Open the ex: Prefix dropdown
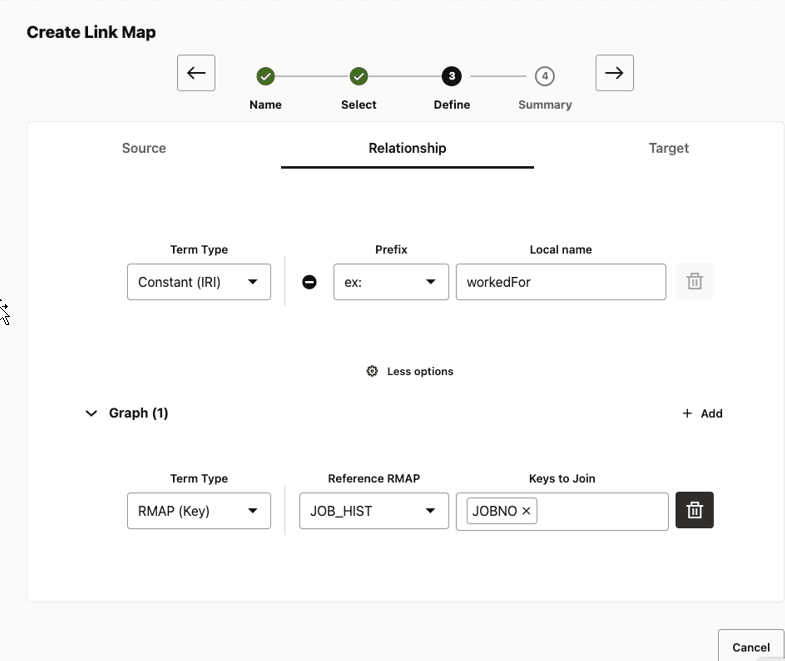This screenshot has height=661, width=785. click(x=391, y=282)
